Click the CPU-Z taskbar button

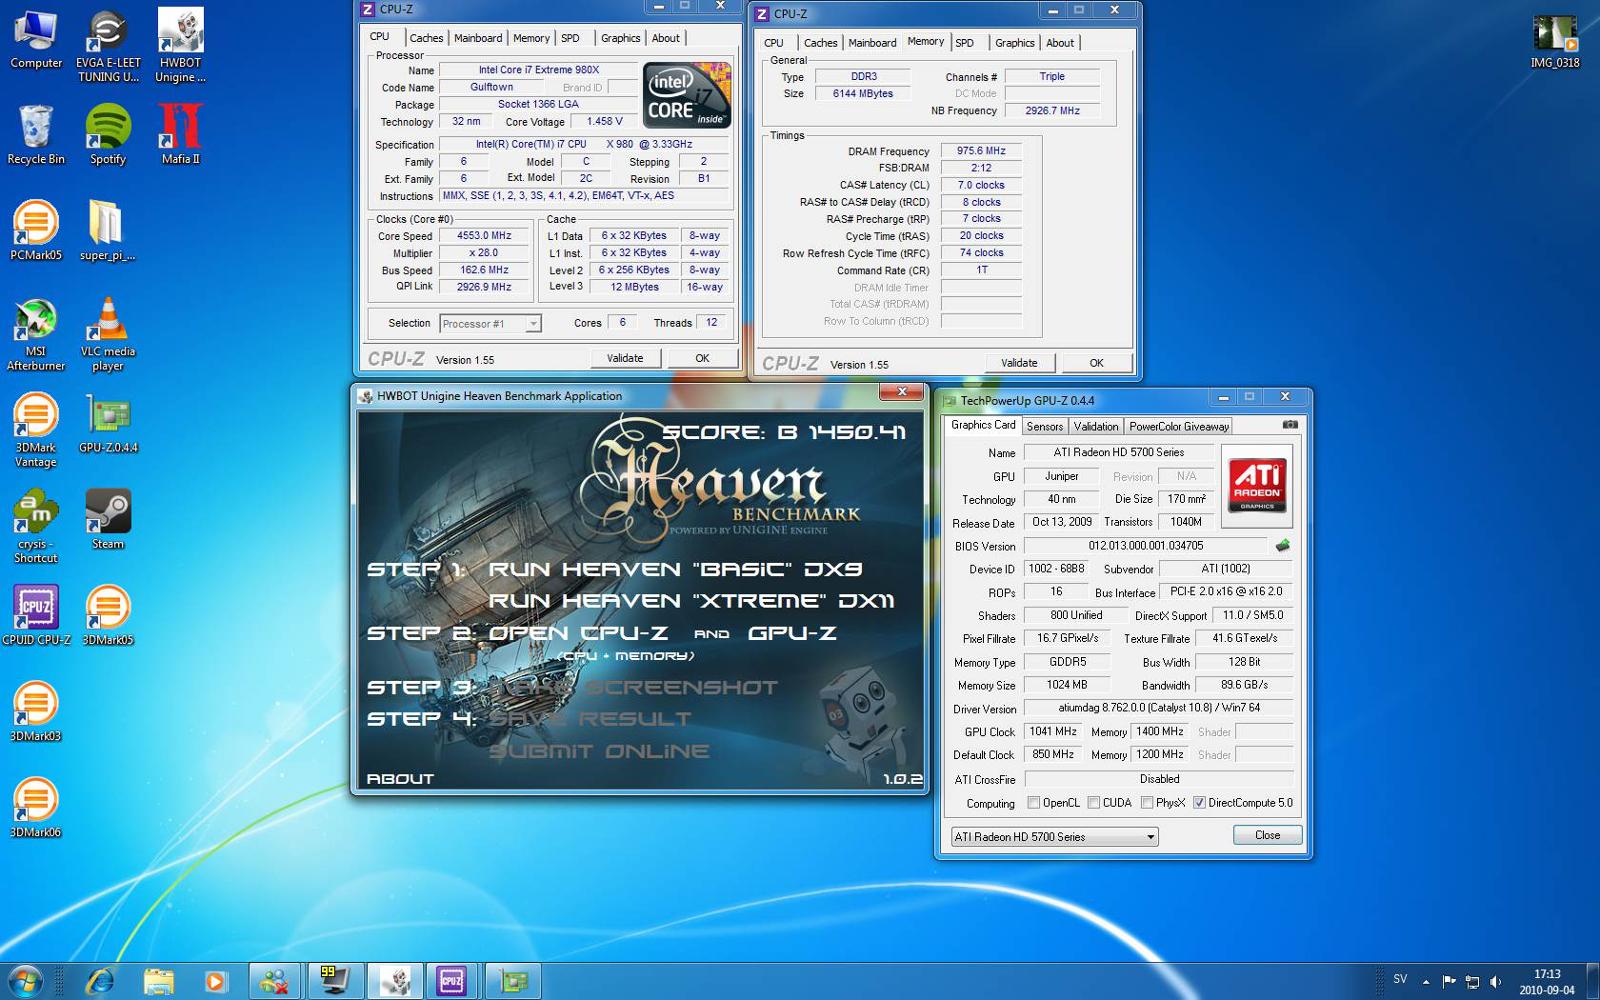point(452,981)
